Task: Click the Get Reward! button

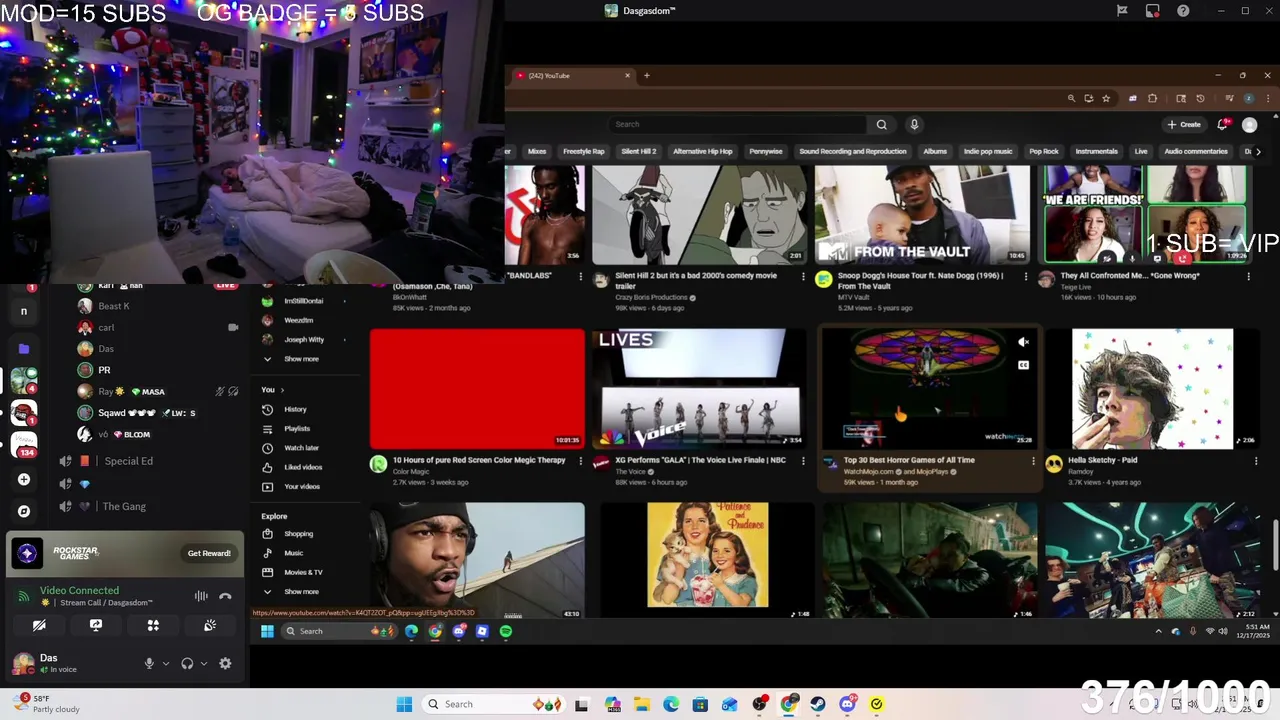Action: click(x=209, y=553)
